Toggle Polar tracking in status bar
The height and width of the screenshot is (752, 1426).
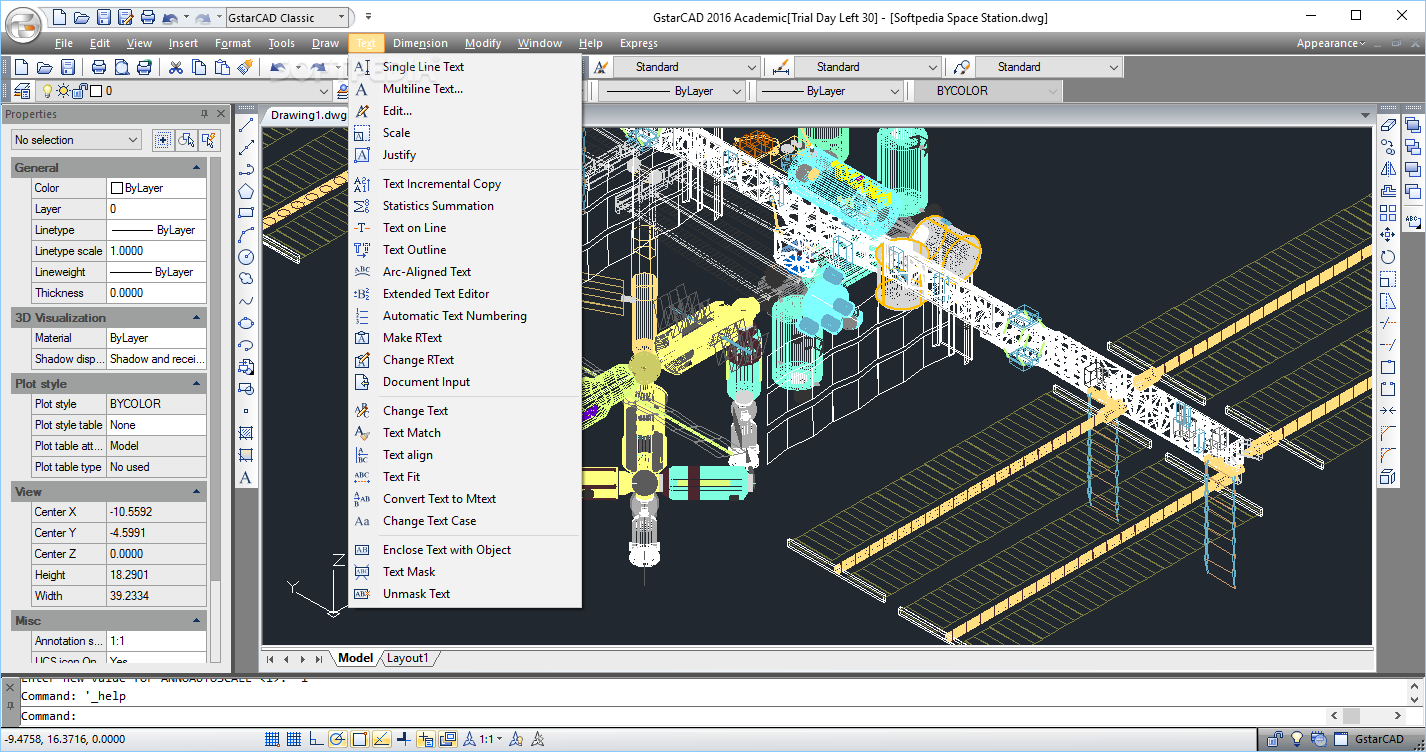pyautogui.click(x=337, y=740)
